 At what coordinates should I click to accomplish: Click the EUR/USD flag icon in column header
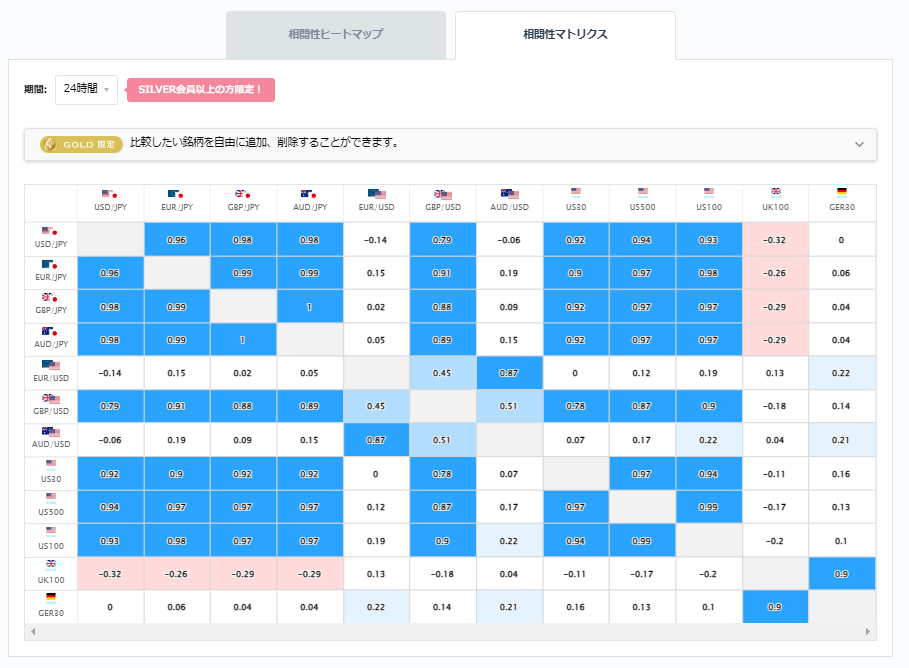pos(376,194)
